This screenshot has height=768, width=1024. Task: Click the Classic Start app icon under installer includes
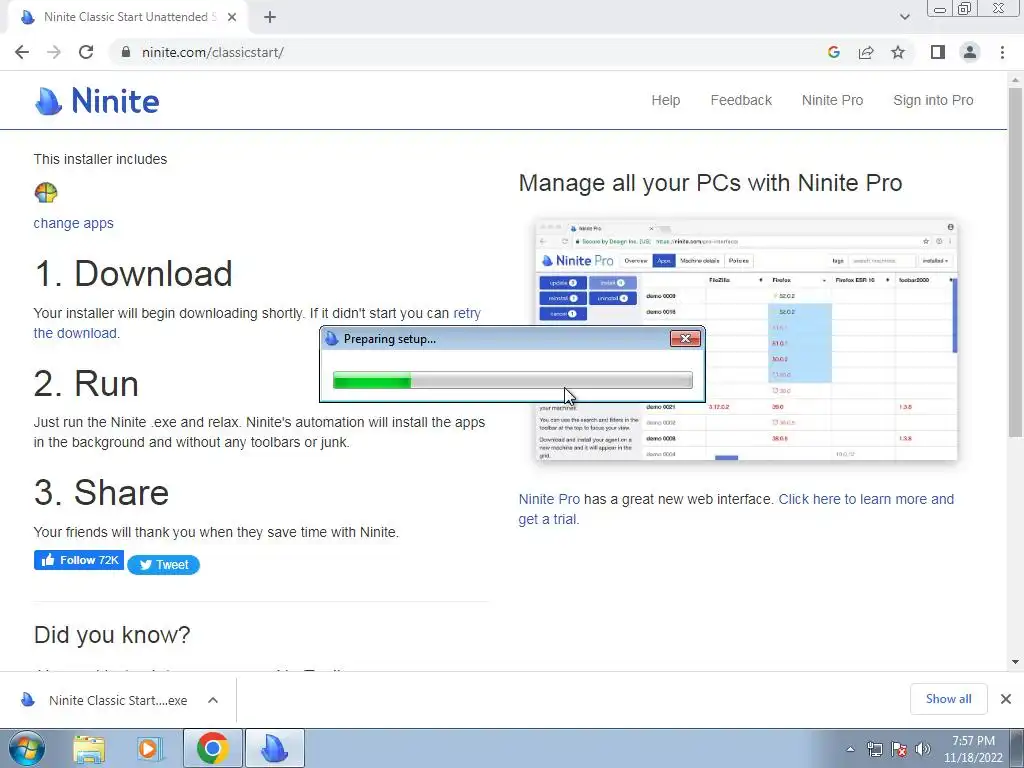[x=46, y=193]
